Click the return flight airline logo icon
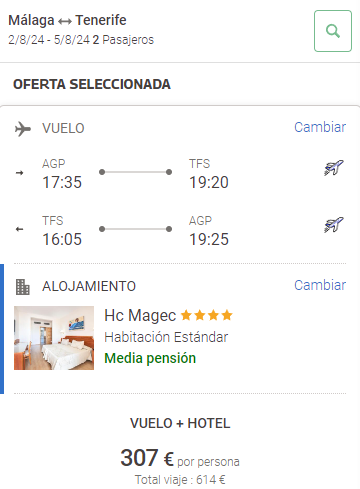The width and height of the screenshot is (360, 489). (334, 225)
